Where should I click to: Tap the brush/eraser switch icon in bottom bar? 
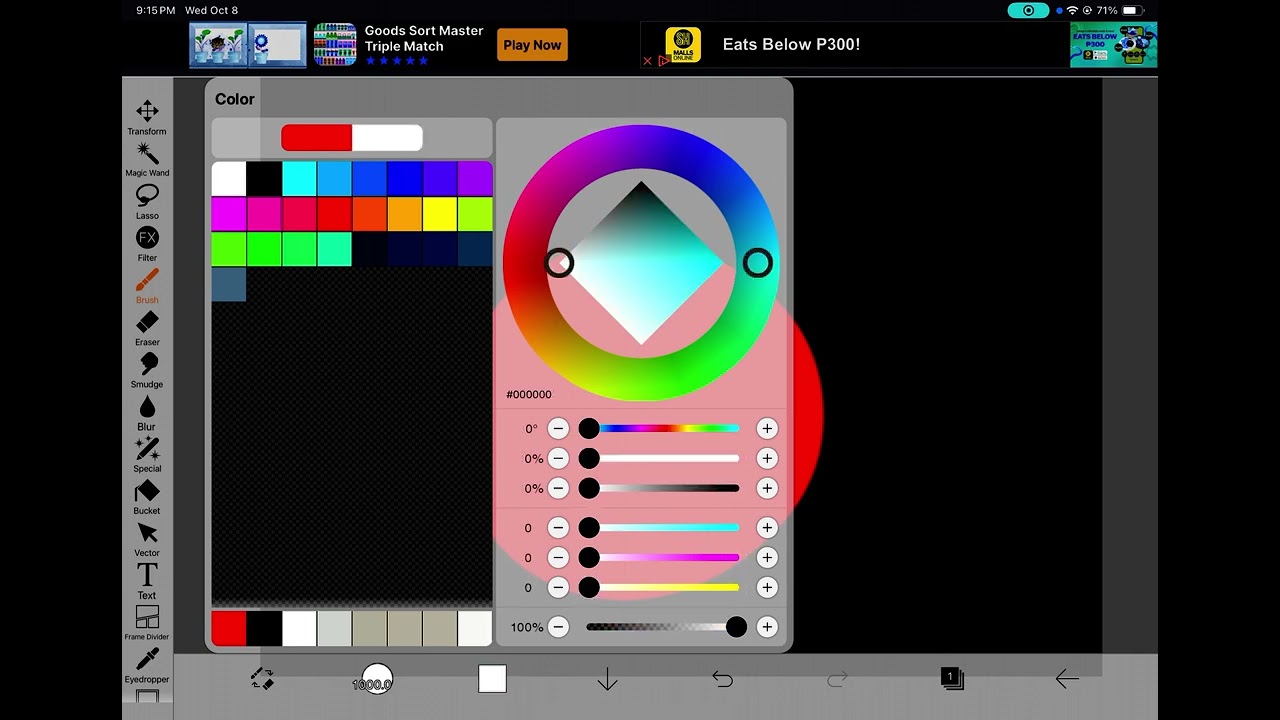(262, 679)
